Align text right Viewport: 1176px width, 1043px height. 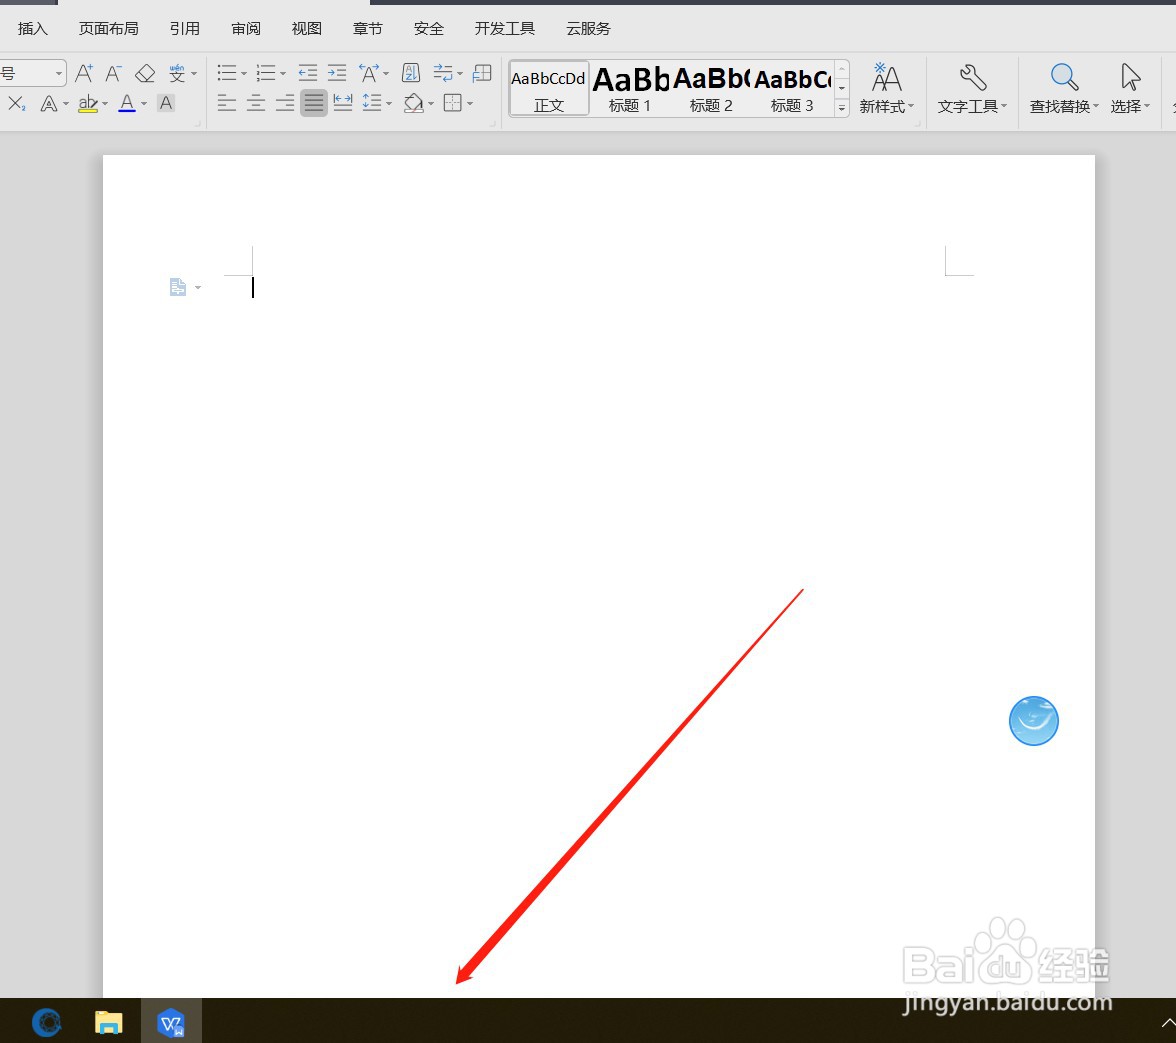pyautogui.click(x=285, y=103)
